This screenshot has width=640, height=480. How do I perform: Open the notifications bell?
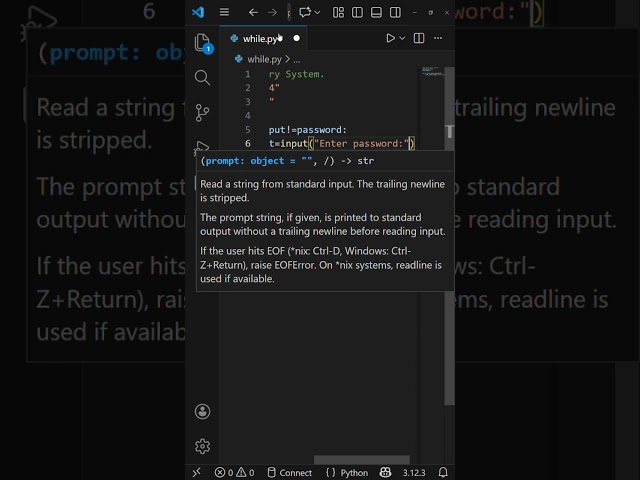(x=443, y=472)
